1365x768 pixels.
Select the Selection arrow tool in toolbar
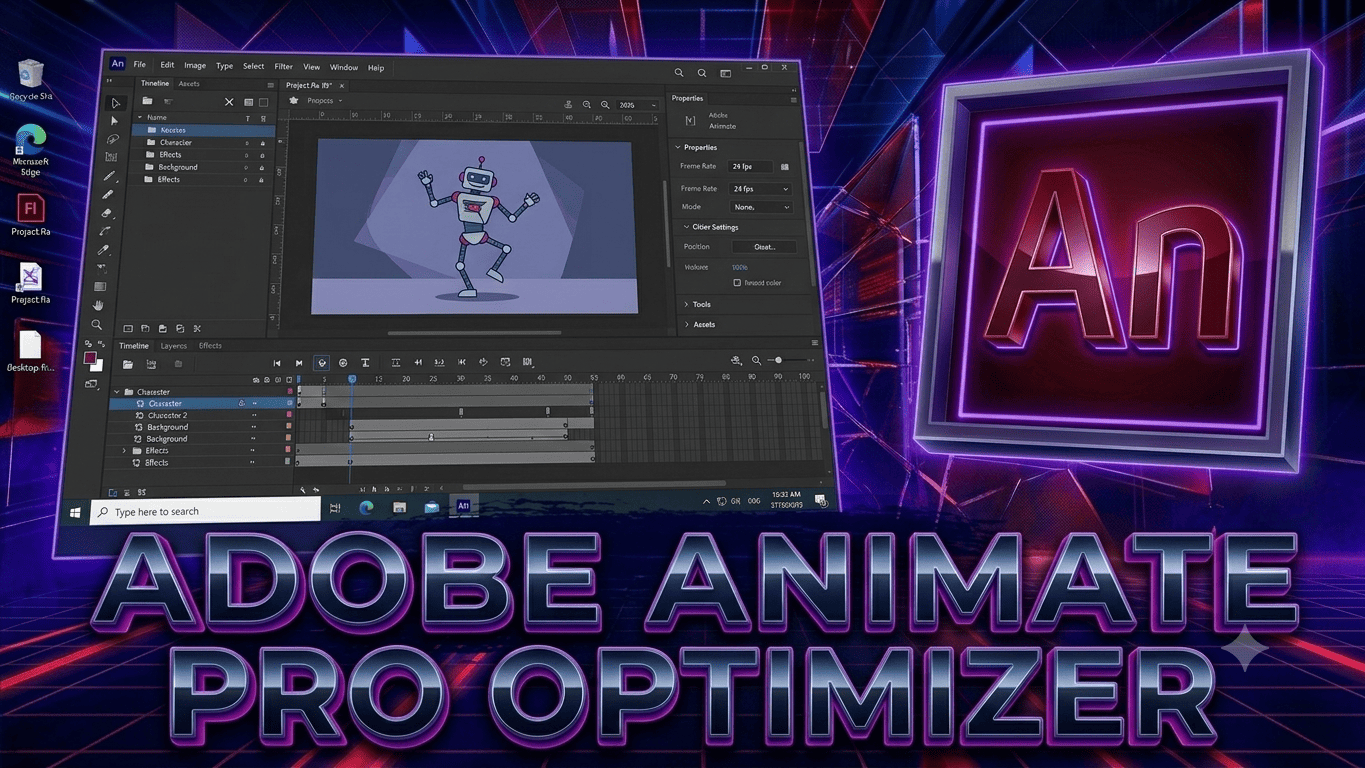click(115, 103)
